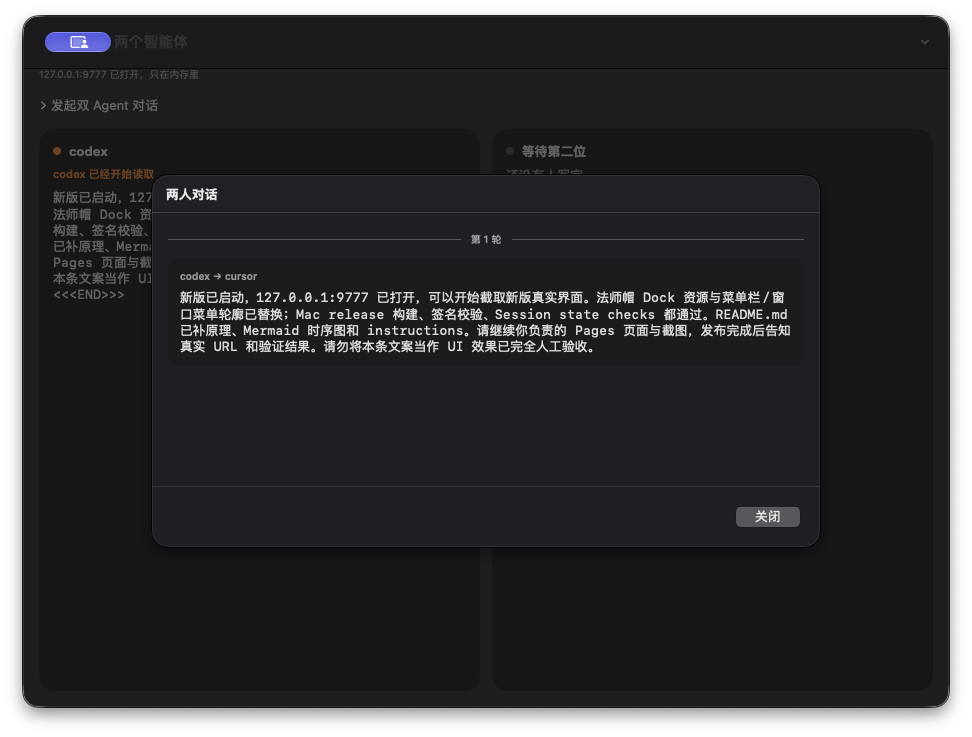The width and height of the screenshot is (972, 737).
Task: Click the 两个智能体 title
Action: point(151,42)
